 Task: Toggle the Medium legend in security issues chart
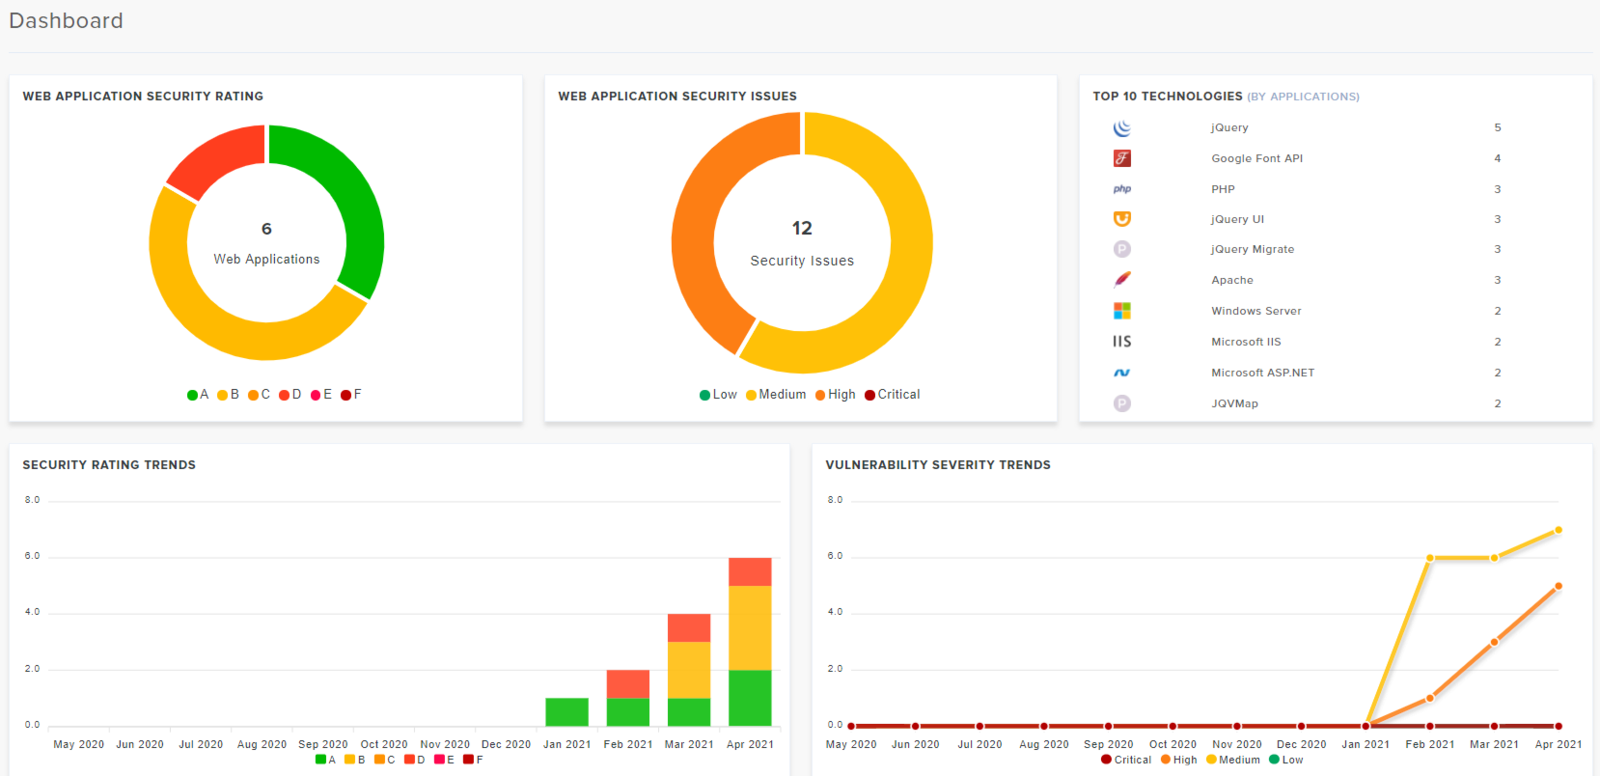pyautogui.click(x=776, y=395)
